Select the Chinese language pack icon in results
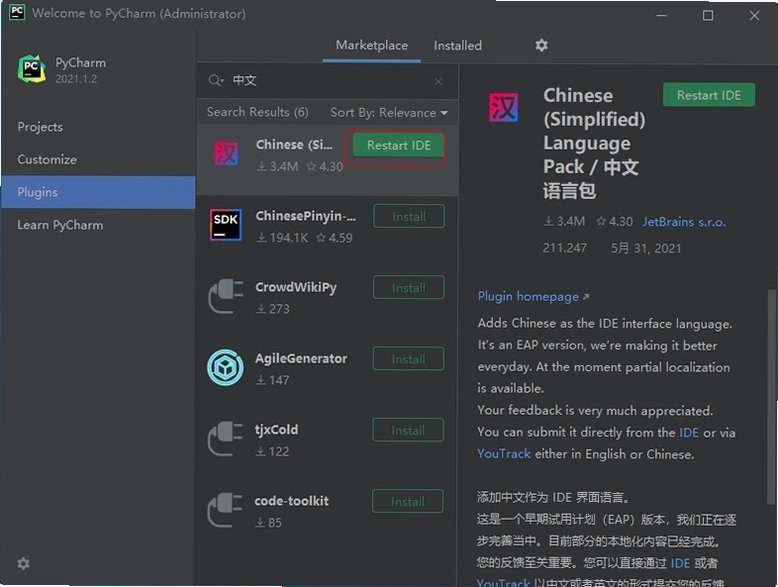Viewport: 778px width, 587px height. tap(226, 153)
